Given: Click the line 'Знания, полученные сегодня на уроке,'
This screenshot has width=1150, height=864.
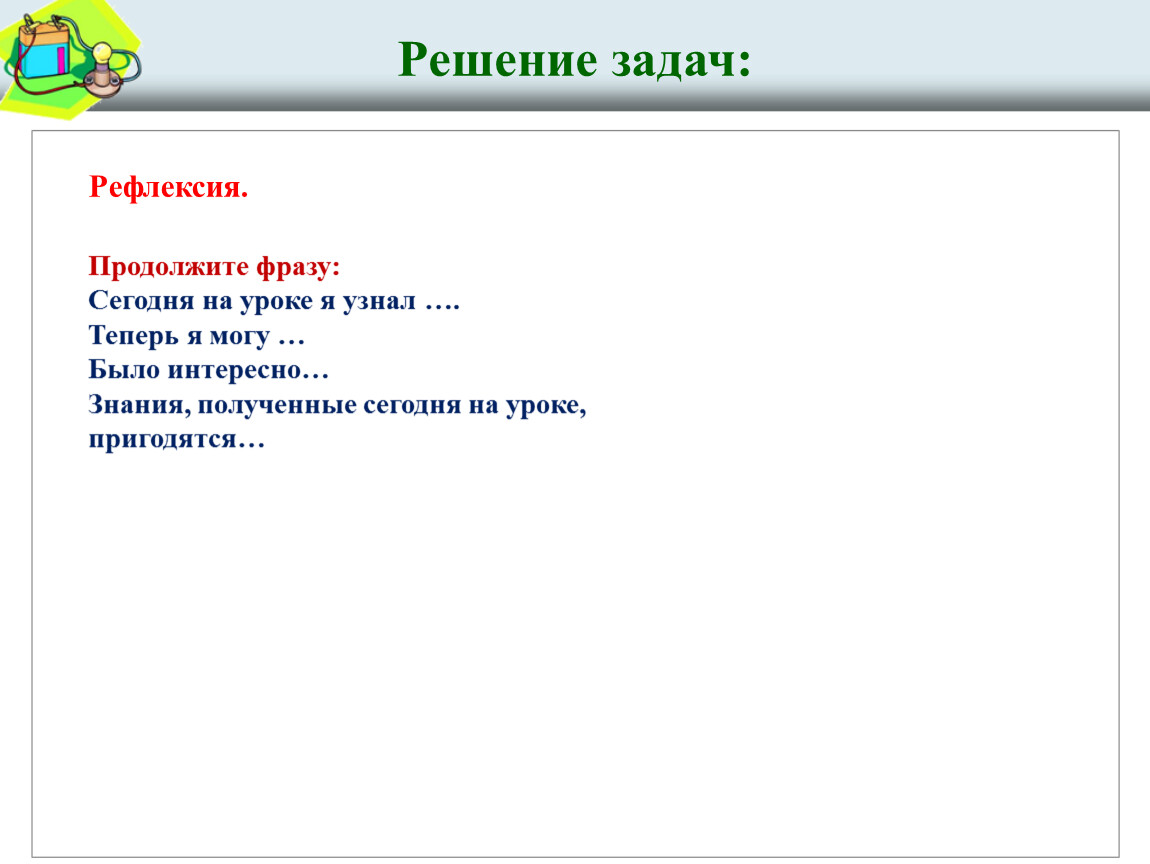Looking at the screenshot, I should [337, 405].
